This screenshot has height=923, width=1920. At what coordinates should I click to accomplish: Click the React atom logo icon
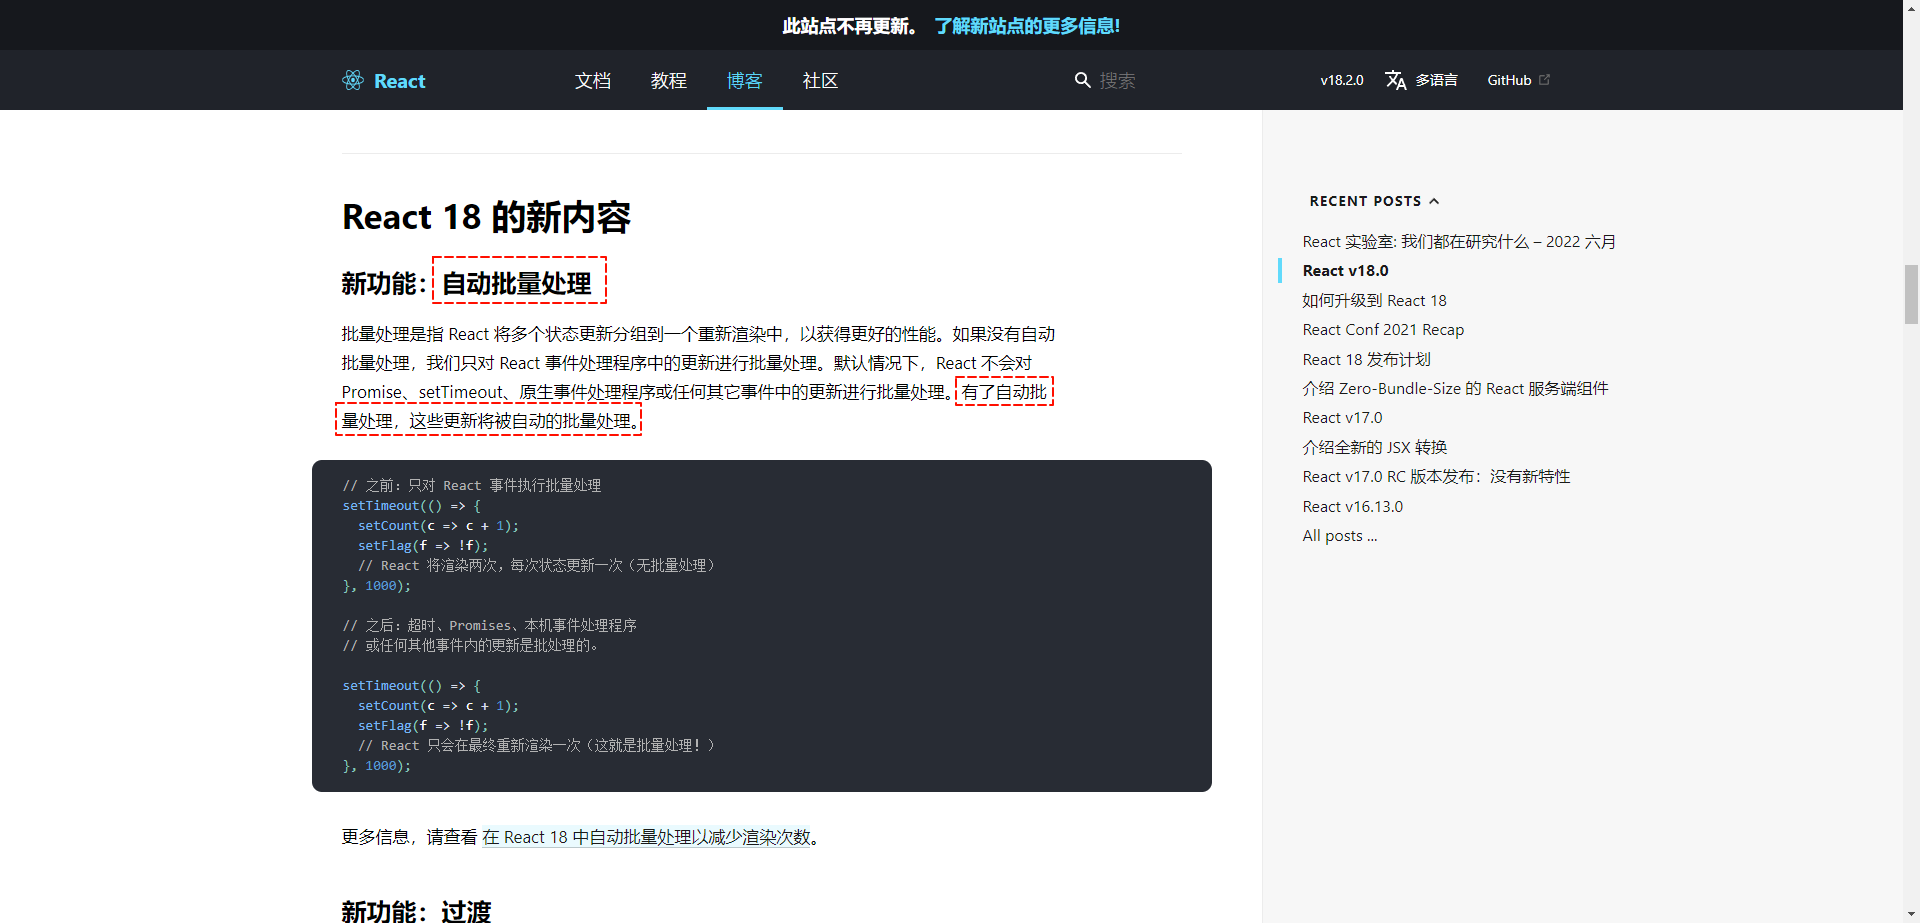coord(353,80)
